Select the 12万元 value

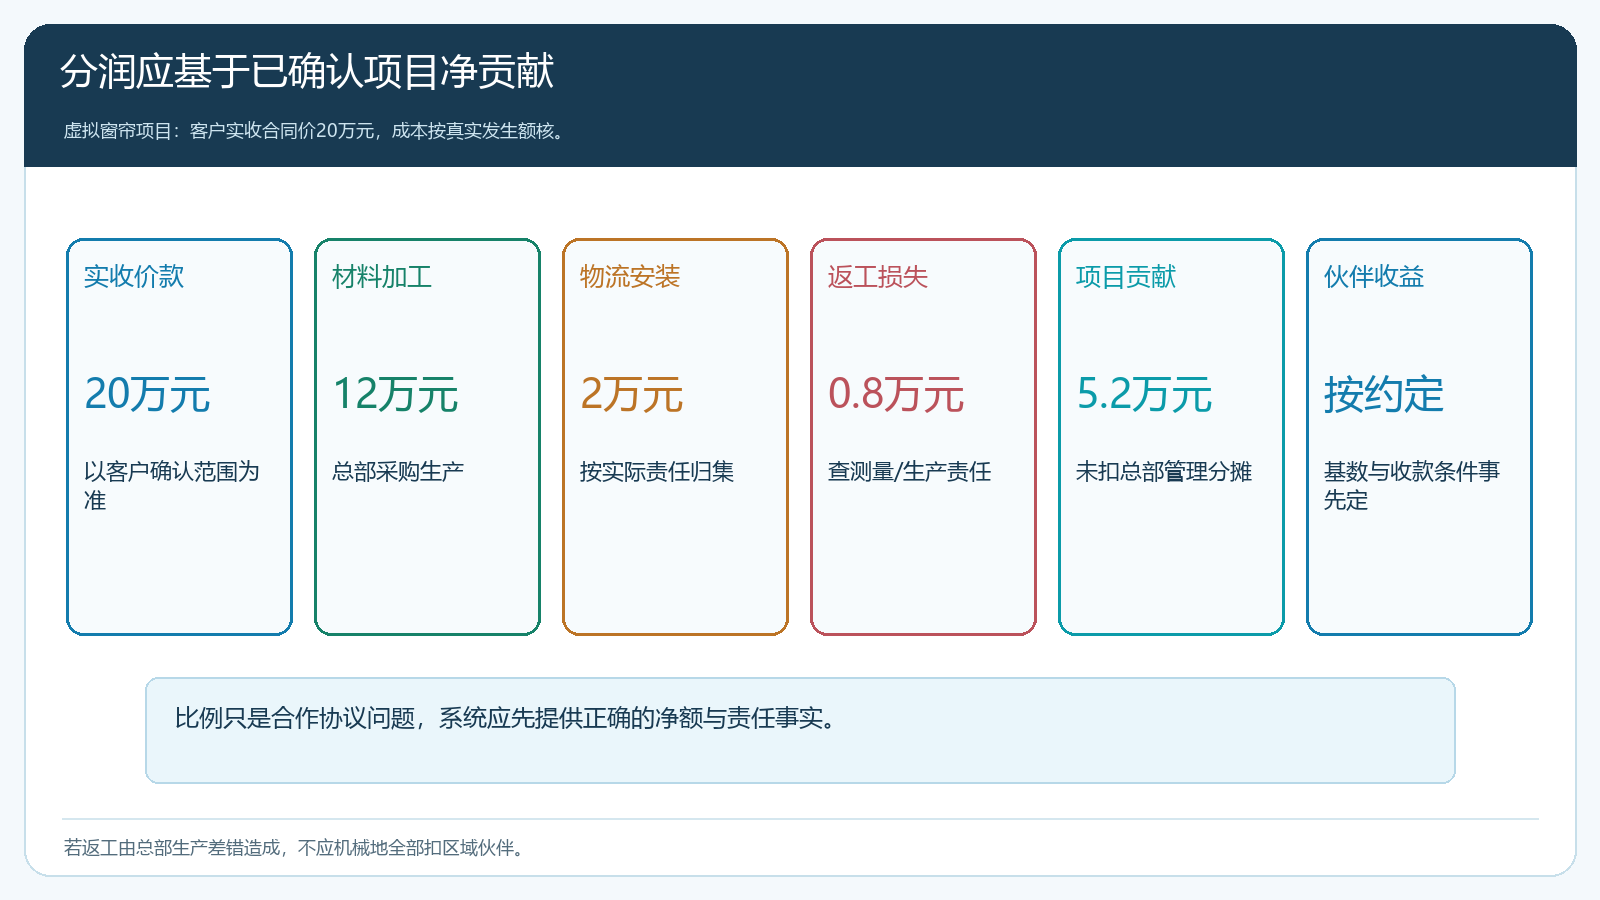pos(395,394)
